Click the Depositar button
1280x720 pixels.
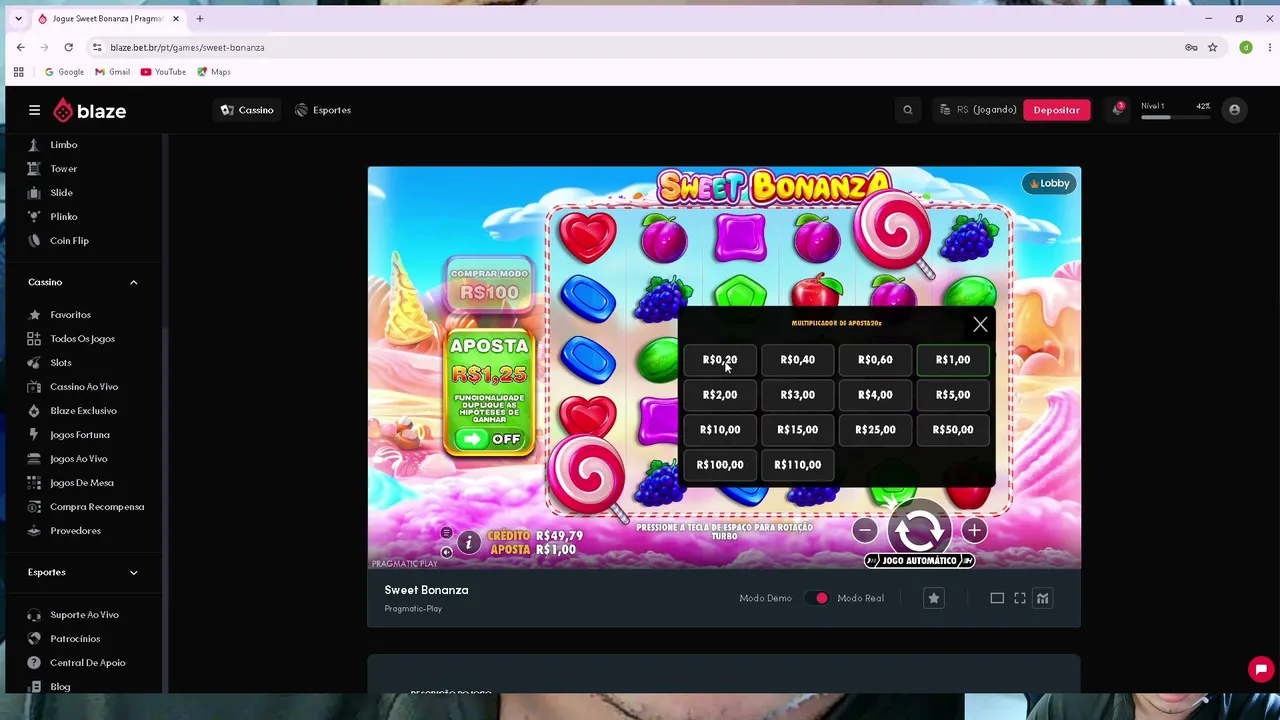click(1056, 110)
